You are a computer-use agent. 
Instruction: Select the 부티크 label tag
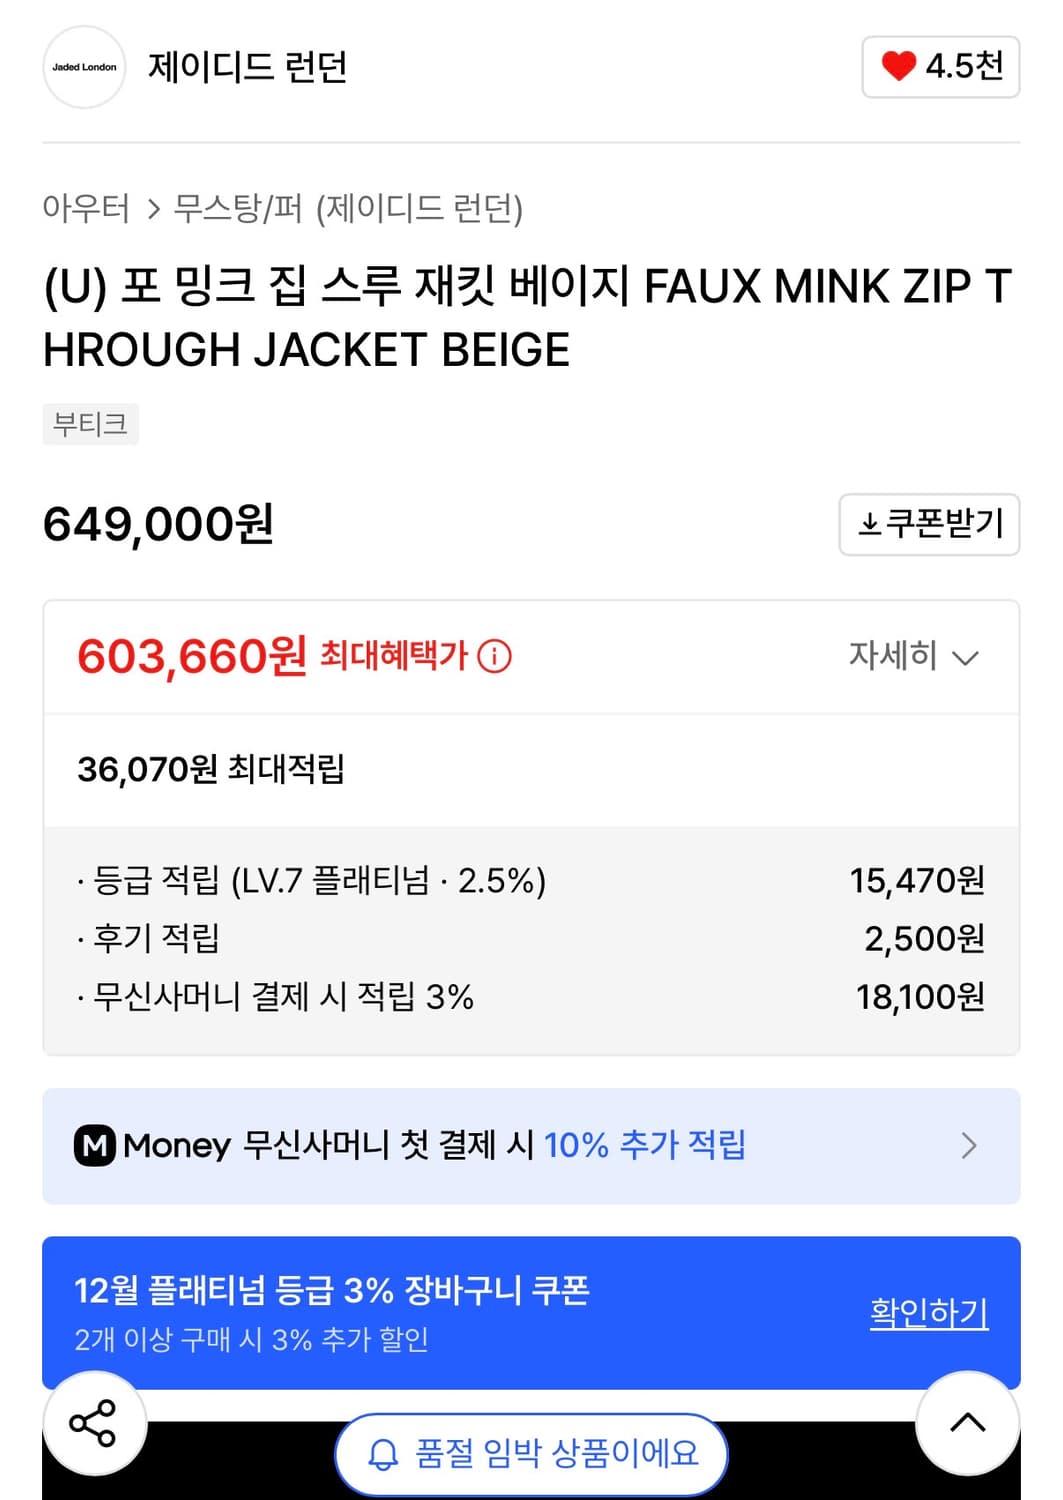(x=90, y=424)
